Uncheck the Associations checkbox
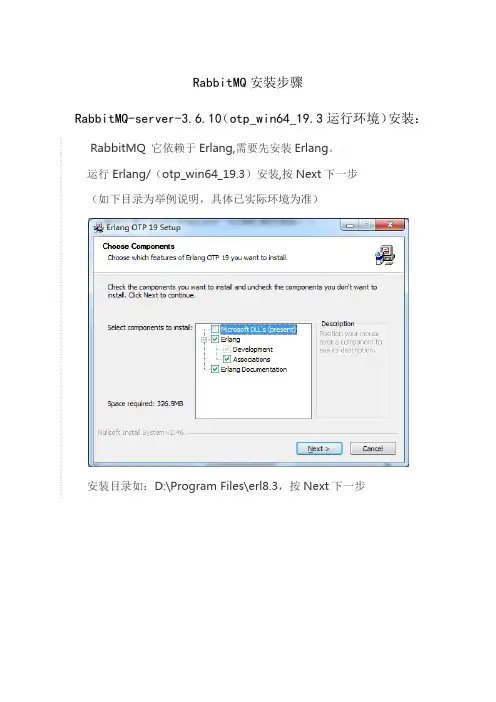 (x=227, y=359)
